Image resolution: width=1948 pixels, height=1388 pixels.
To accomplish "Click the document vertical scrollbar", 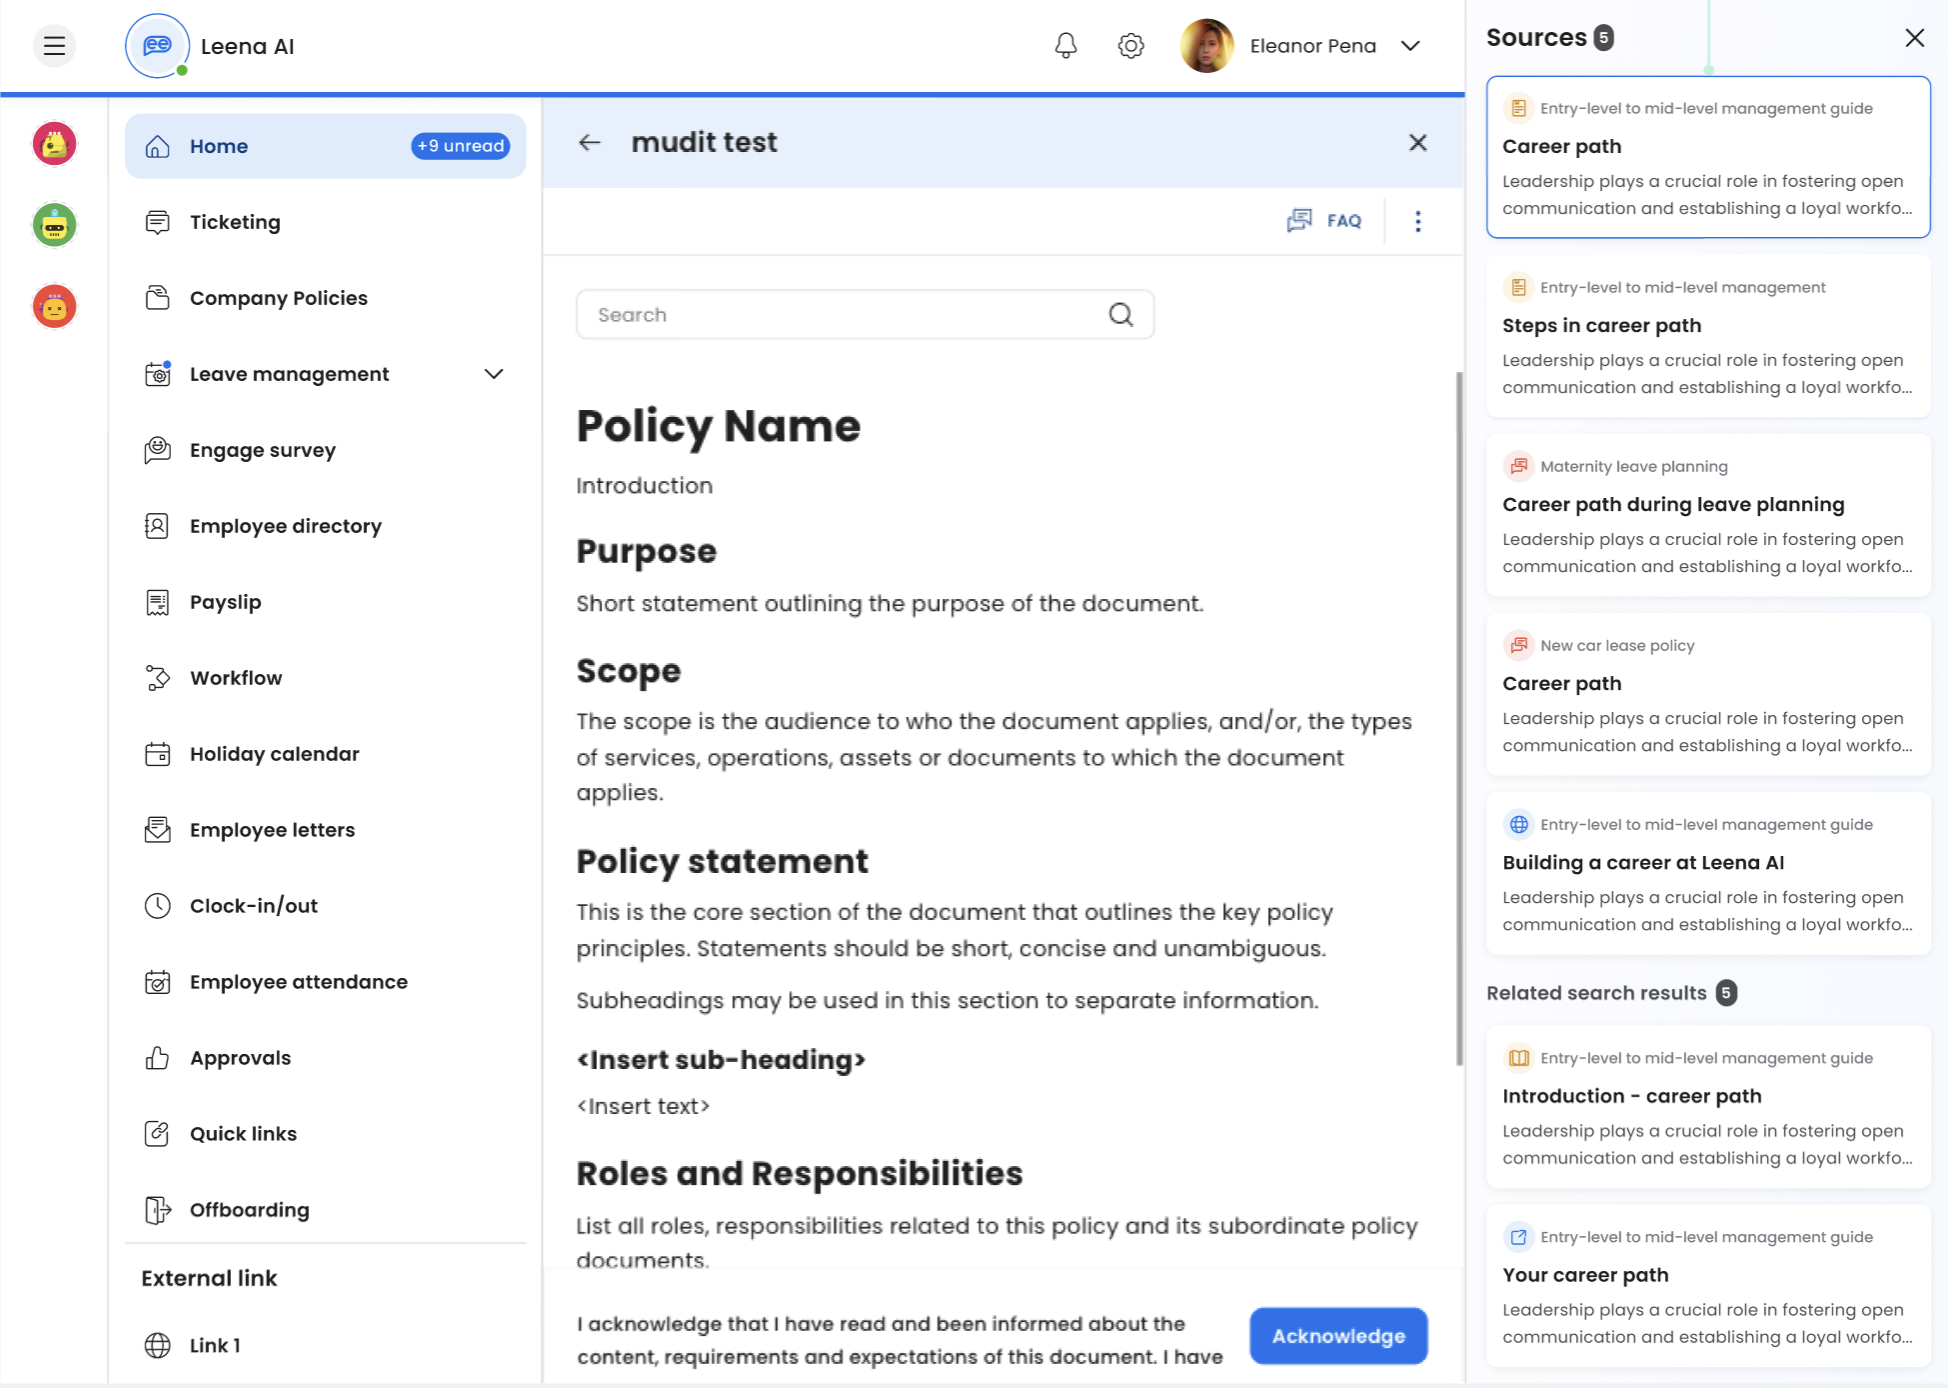I will [x=1459, y=720].
